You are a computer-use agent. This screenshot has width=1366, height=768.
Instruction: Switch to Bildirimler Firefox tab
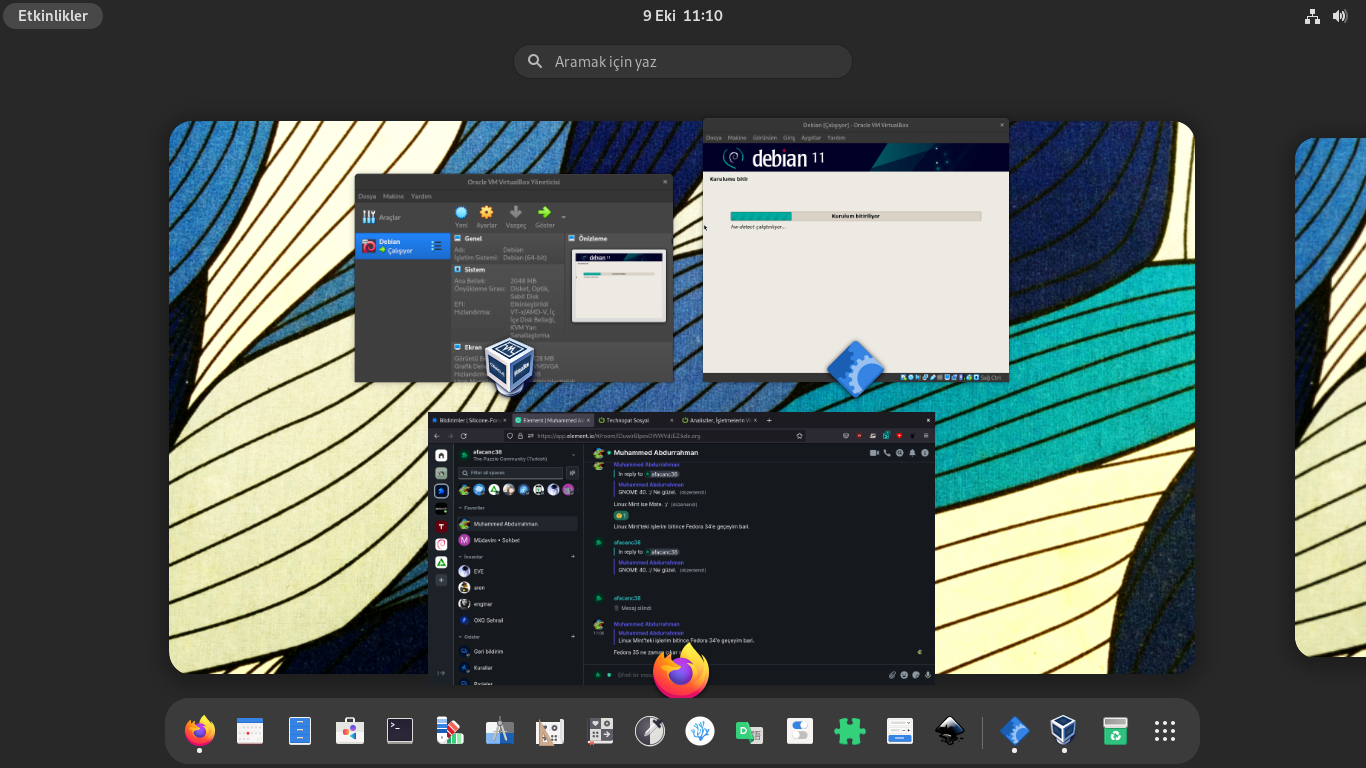(469, 421)
